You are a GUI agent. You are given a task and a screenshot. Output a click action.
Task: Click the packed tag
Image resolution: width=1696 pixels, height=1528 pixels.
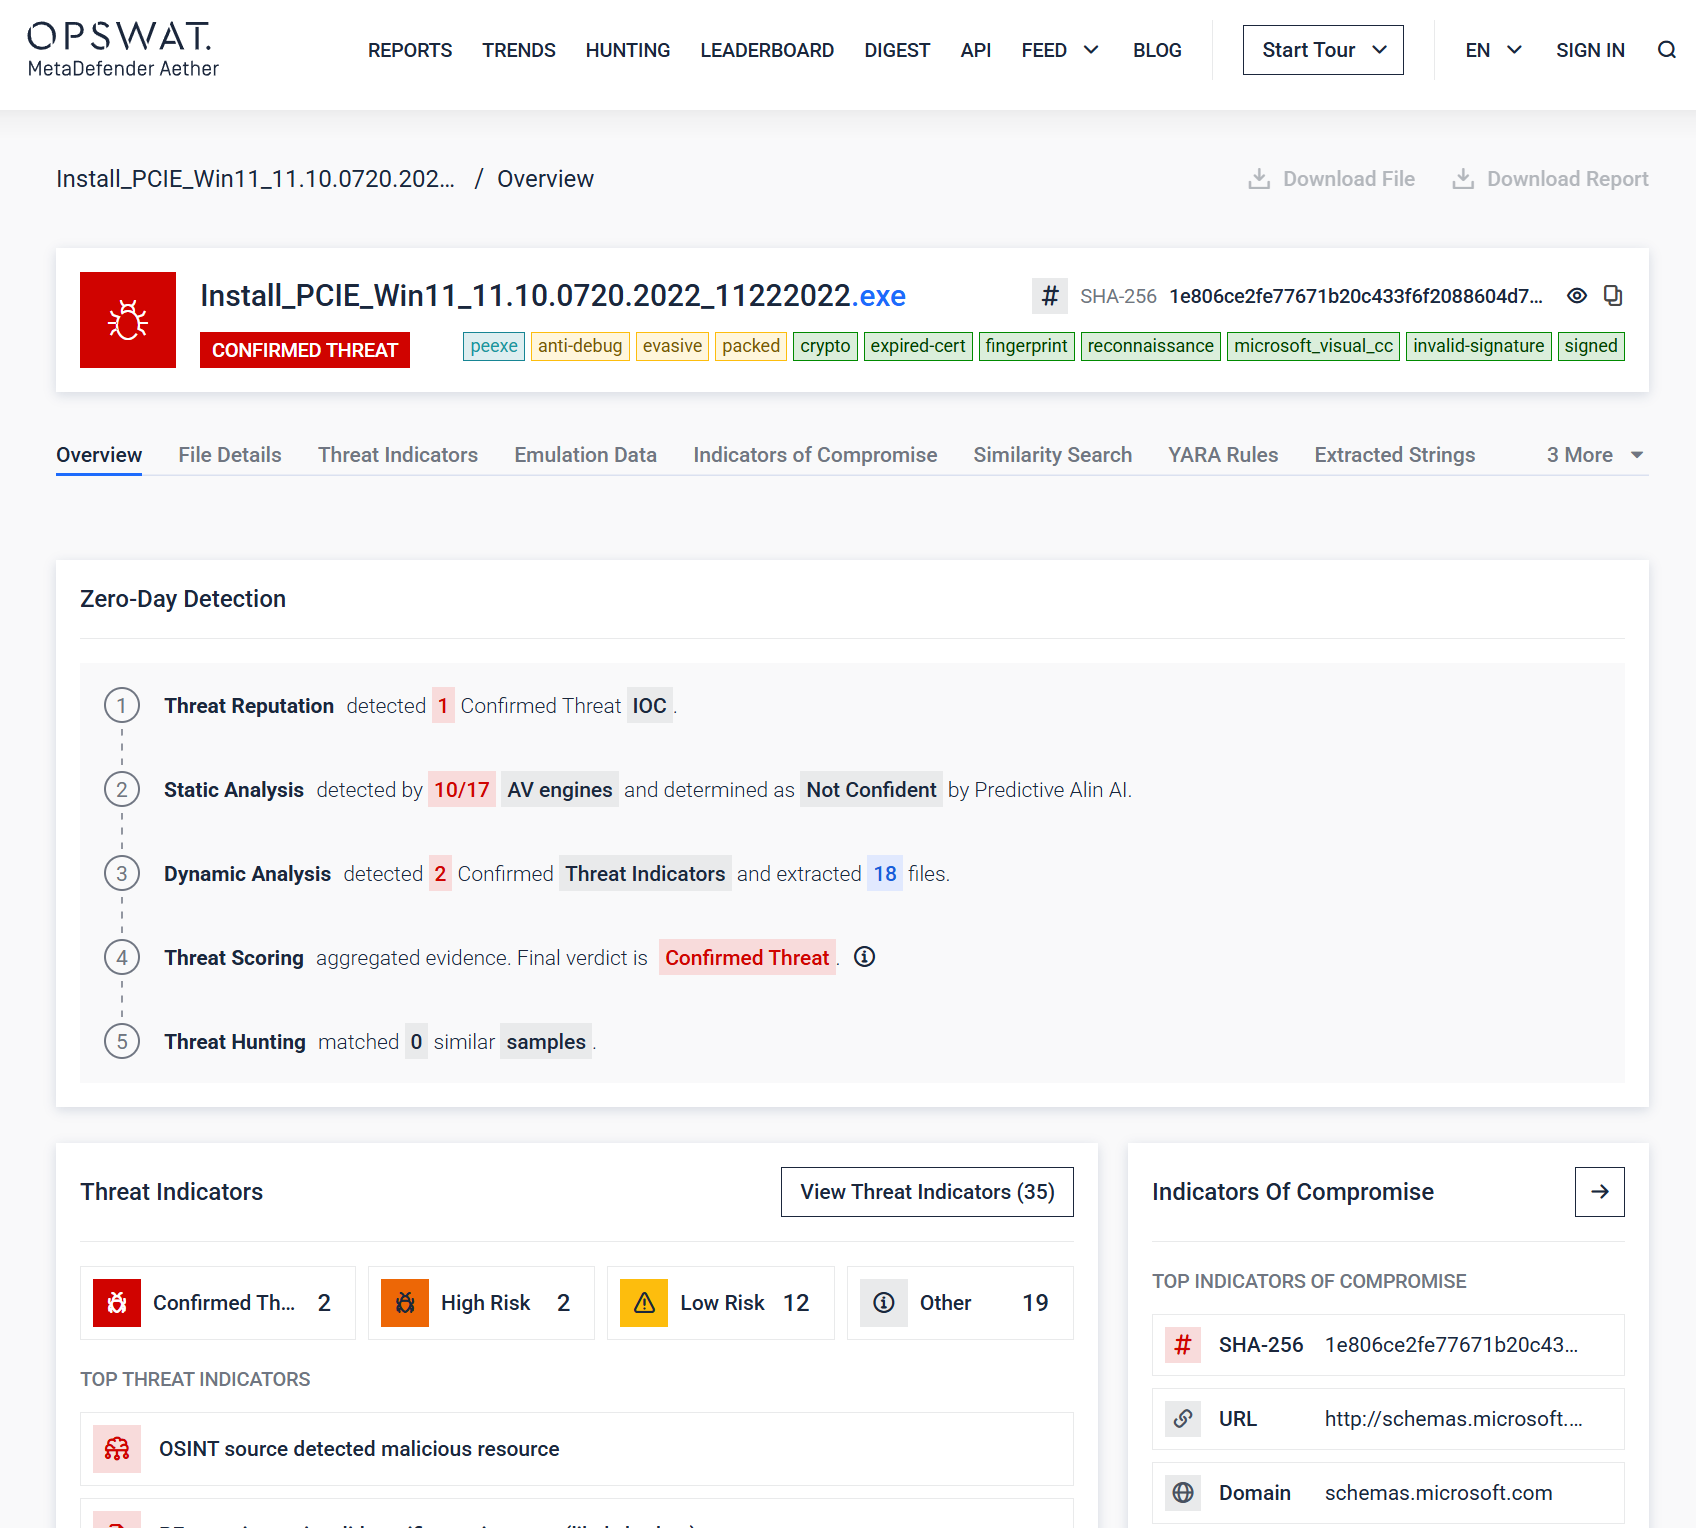point(751,346)
